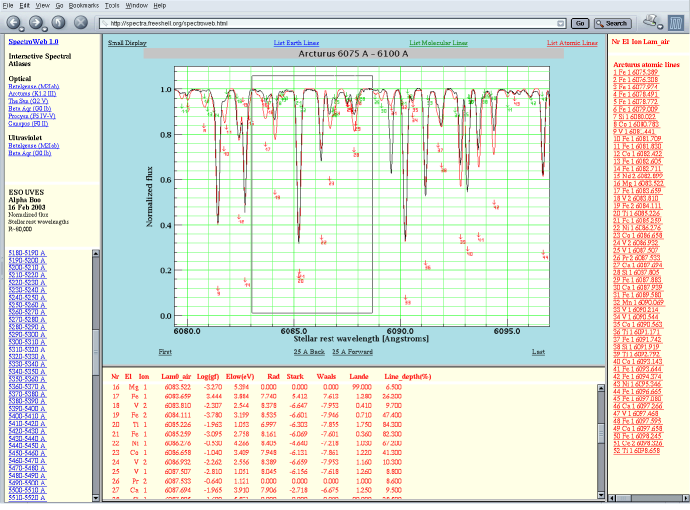Click the Search button with magnifier
690x510 pixels.
point(611,23)
